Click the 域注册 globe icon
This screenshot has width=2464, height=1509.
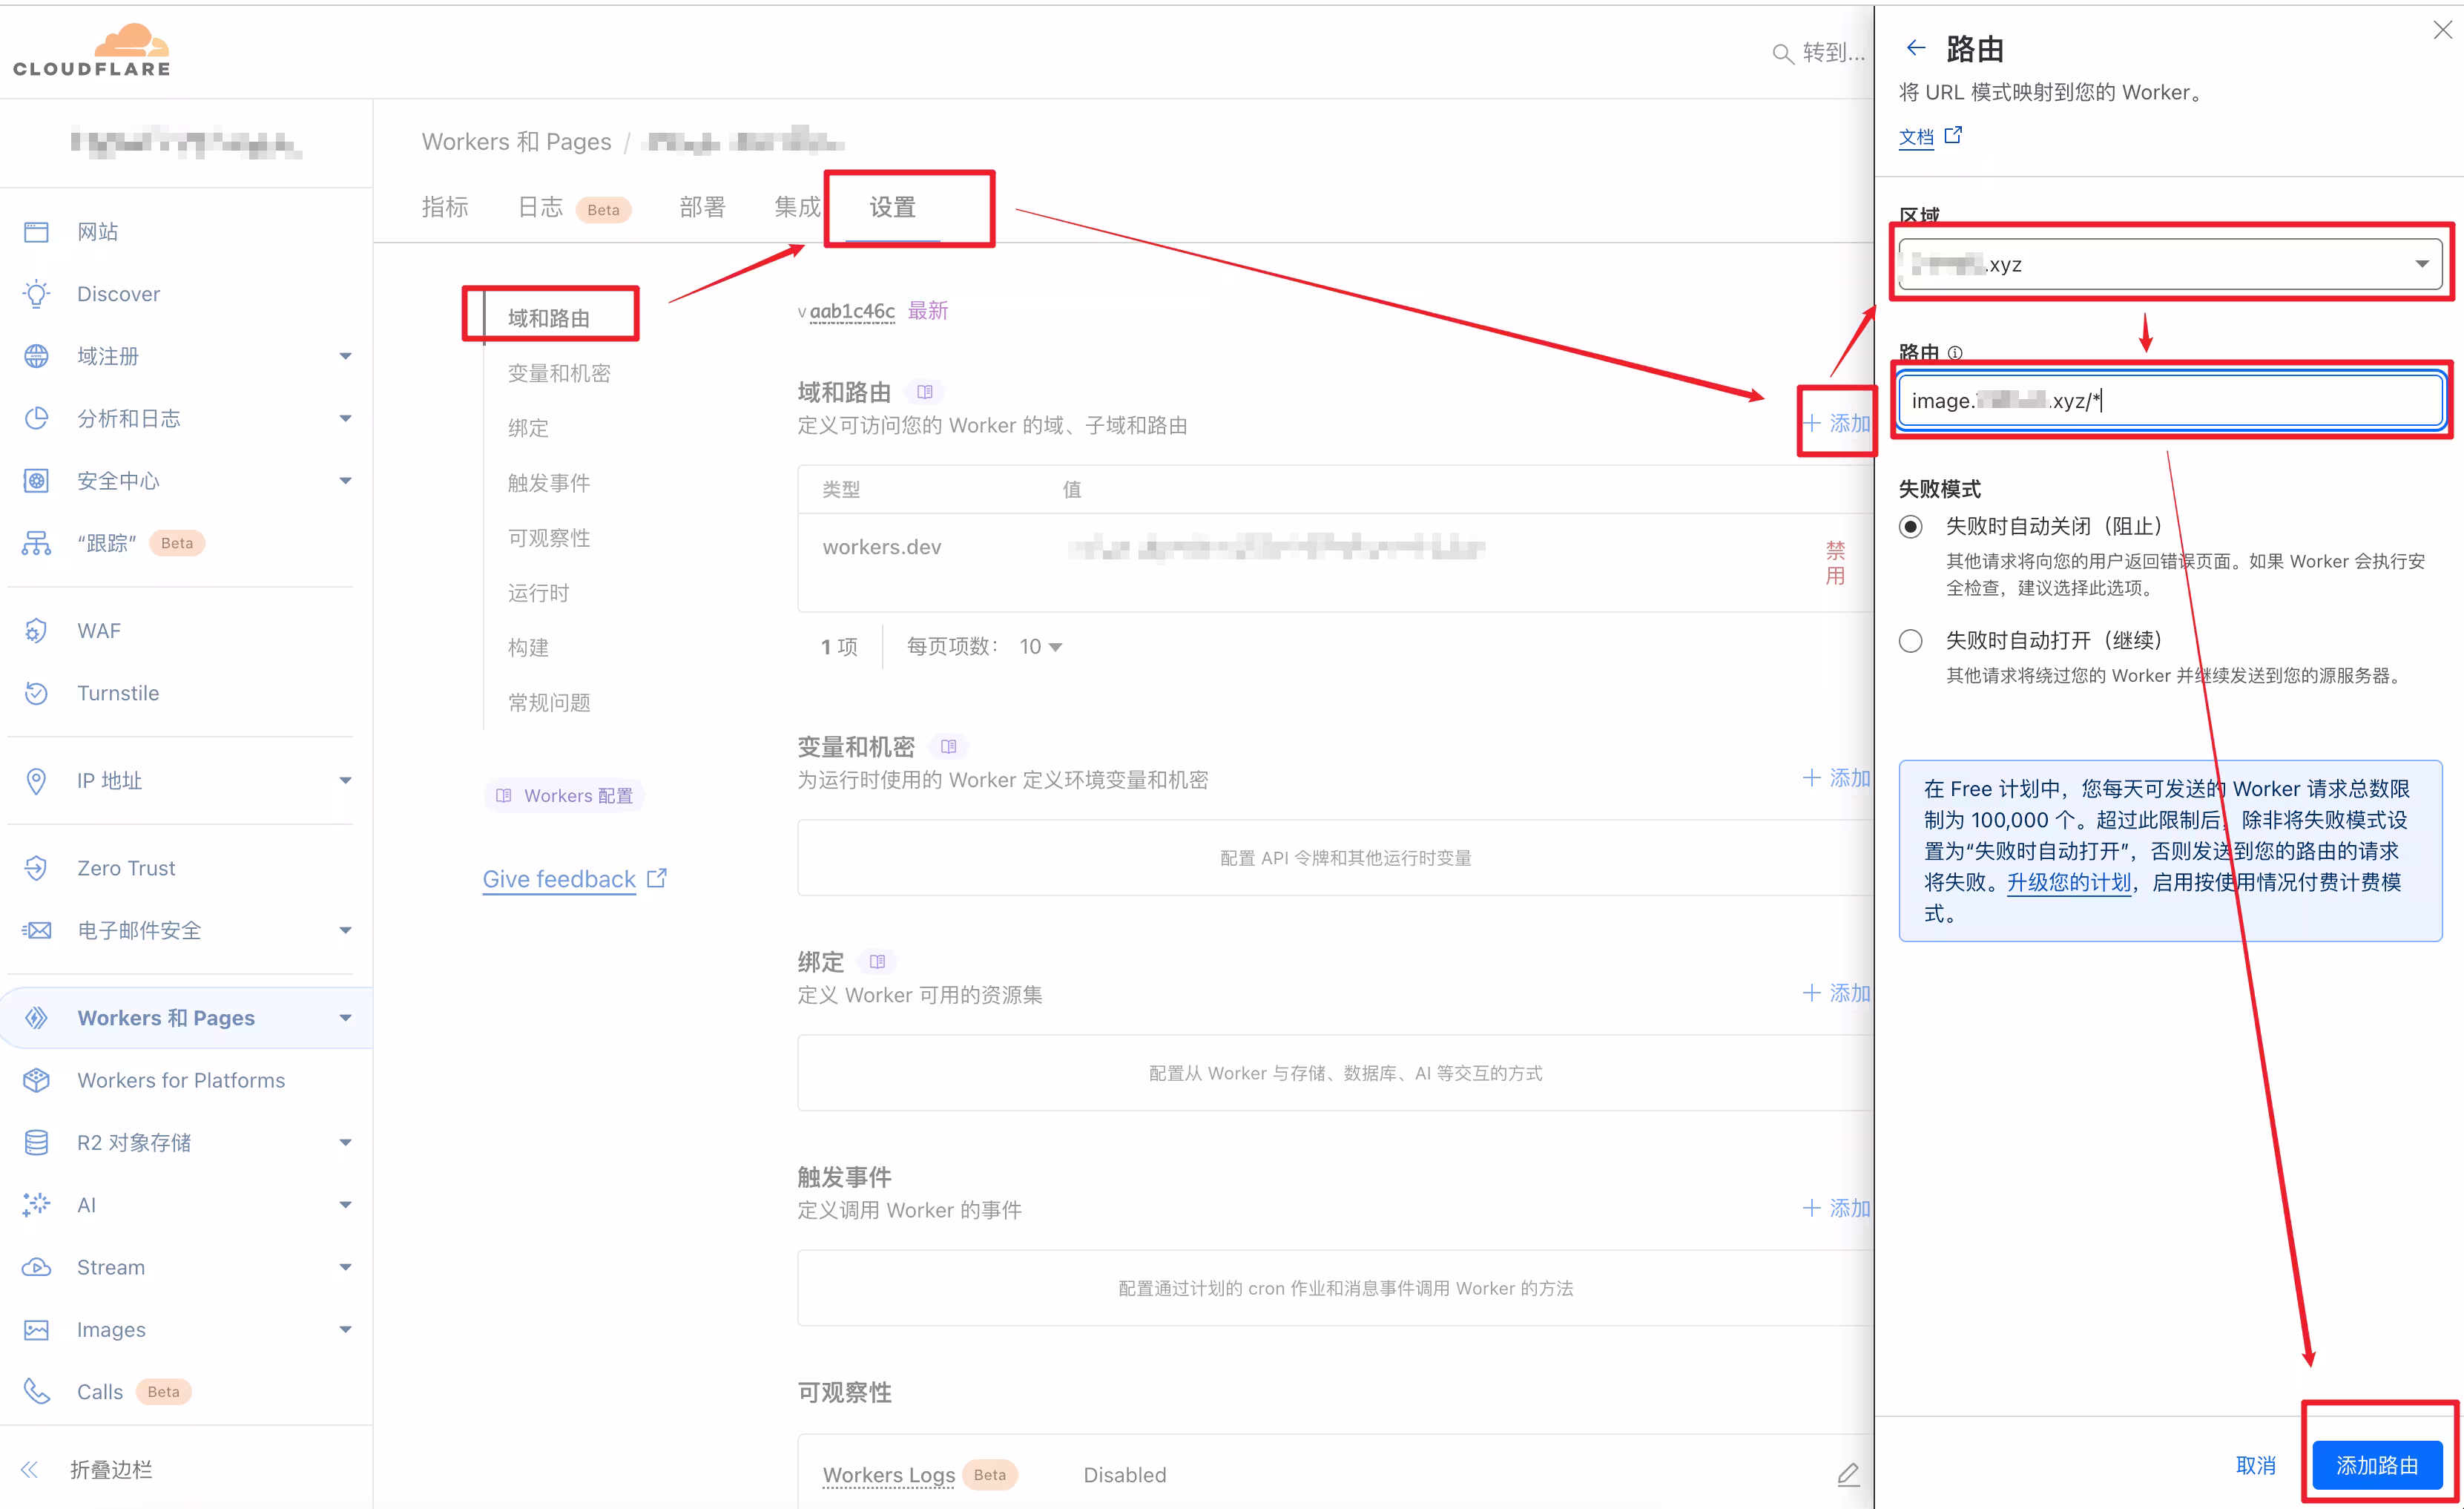pos(36,356)
